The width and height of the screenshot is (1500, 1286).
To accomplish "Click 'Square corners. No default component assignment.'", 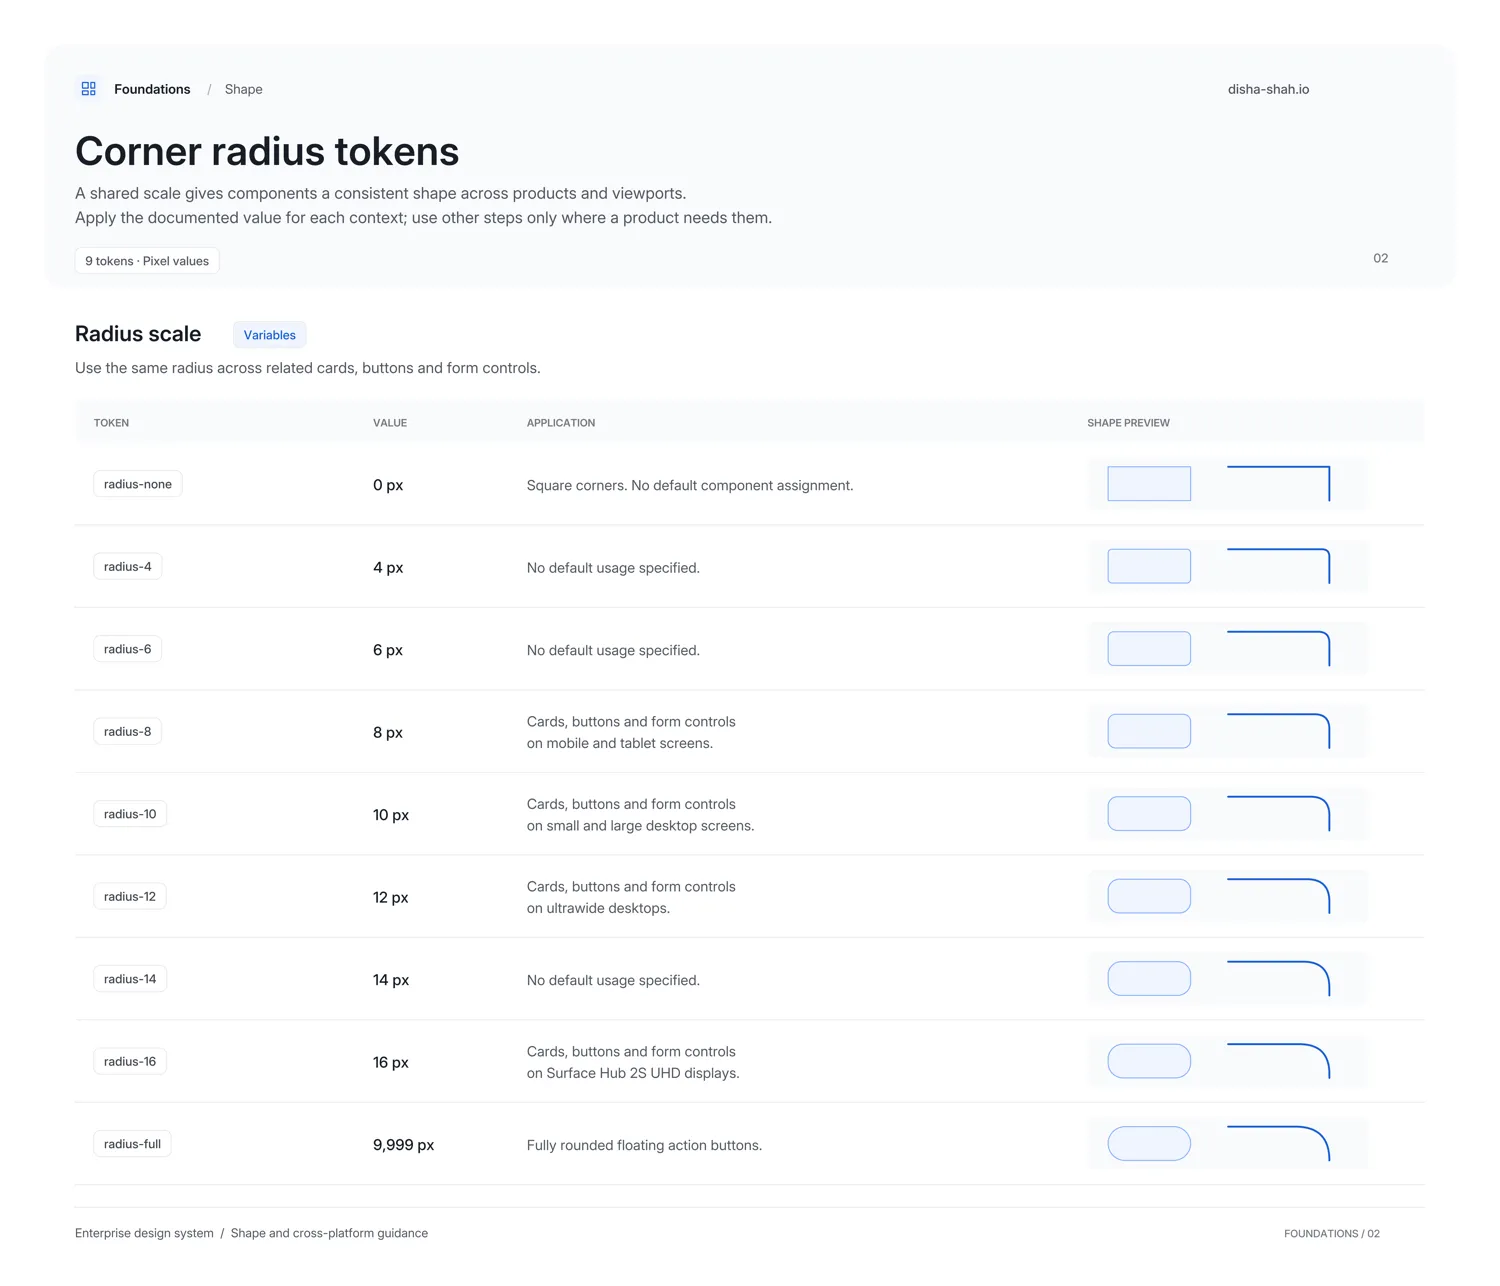I will coord(690,485).
